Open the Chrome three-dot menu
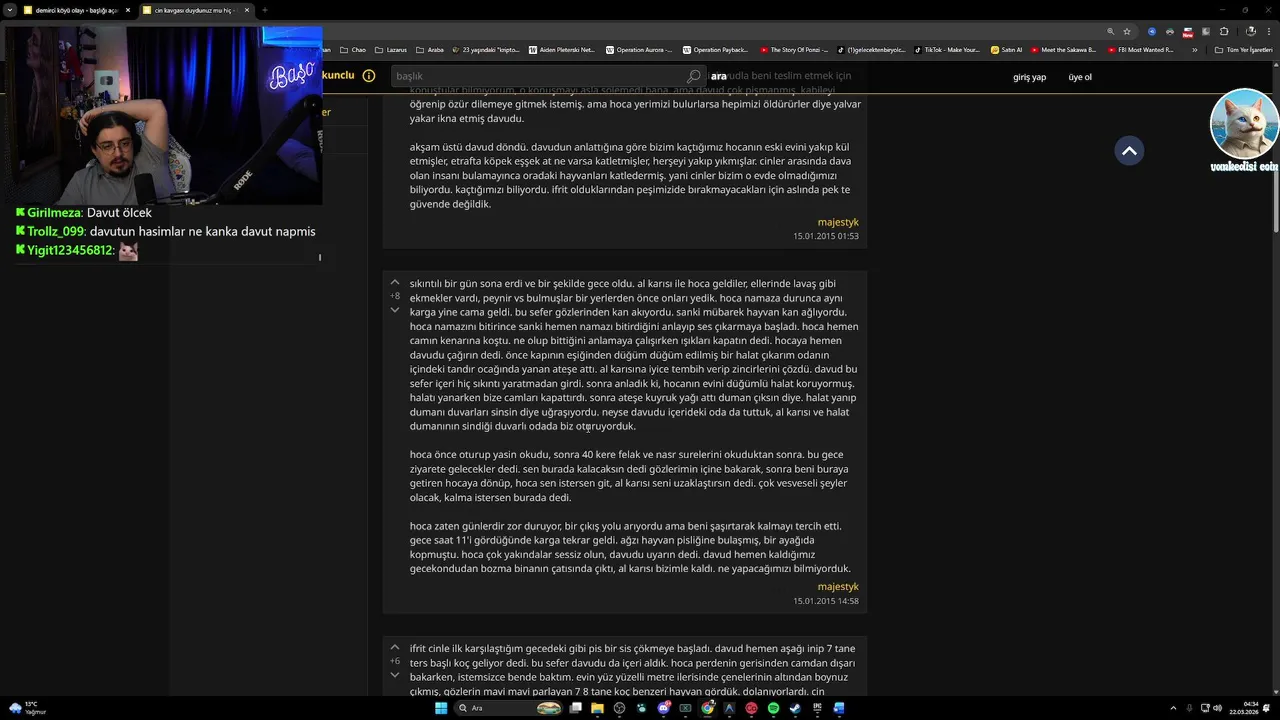 click(1269, 31)
